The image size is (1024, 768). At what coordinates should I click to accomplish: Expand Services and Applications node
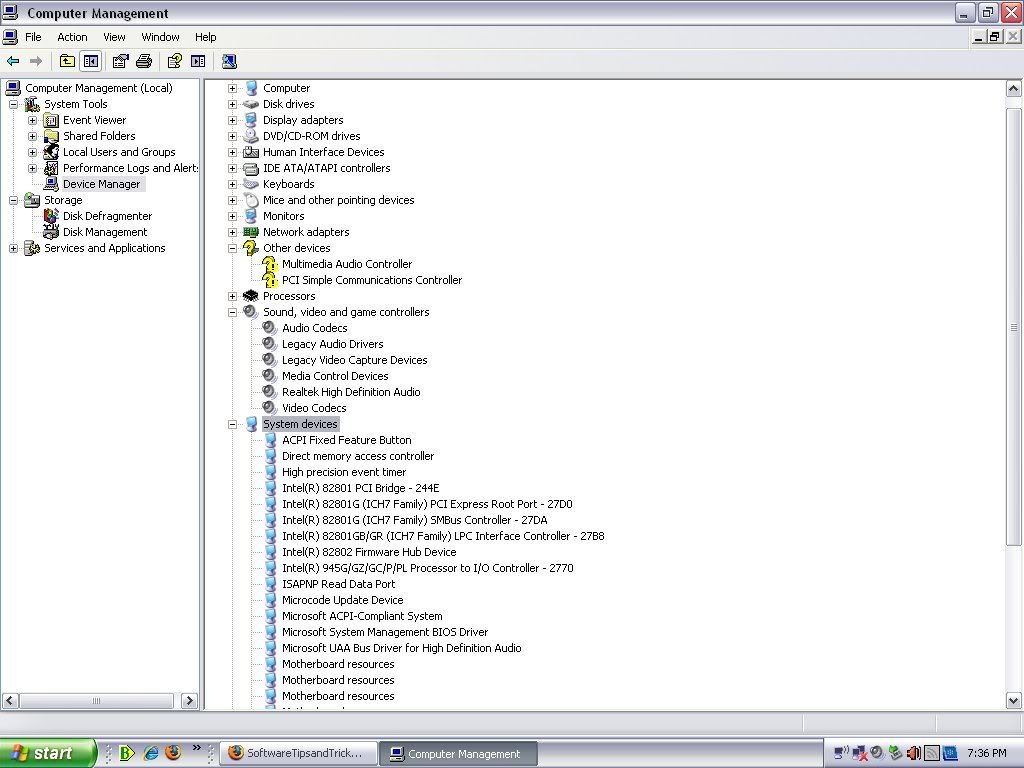(x=14, y=248)
